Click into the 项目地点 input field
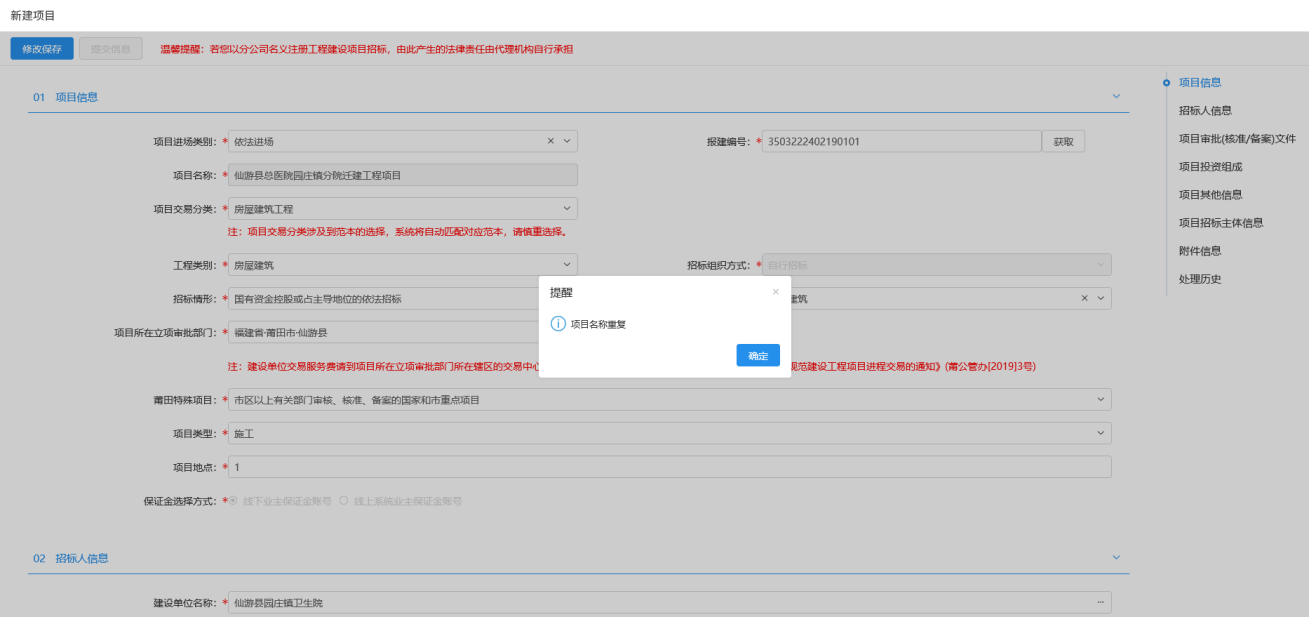 [x=668, y=467]
